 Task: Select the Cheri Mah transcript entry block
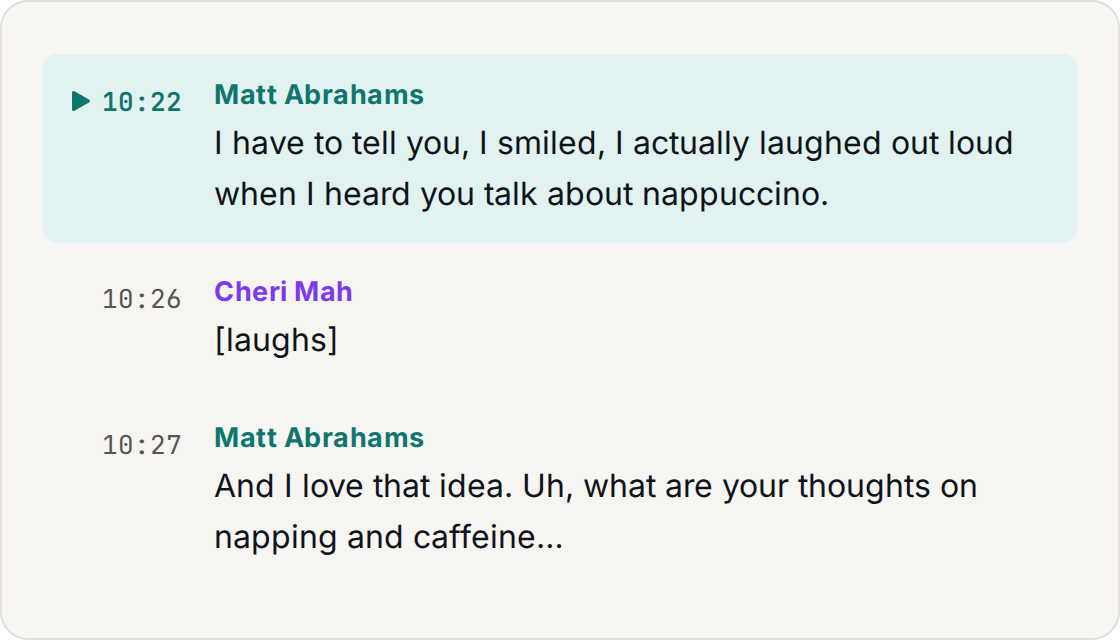pyautogui.click(x=560, y=319)
